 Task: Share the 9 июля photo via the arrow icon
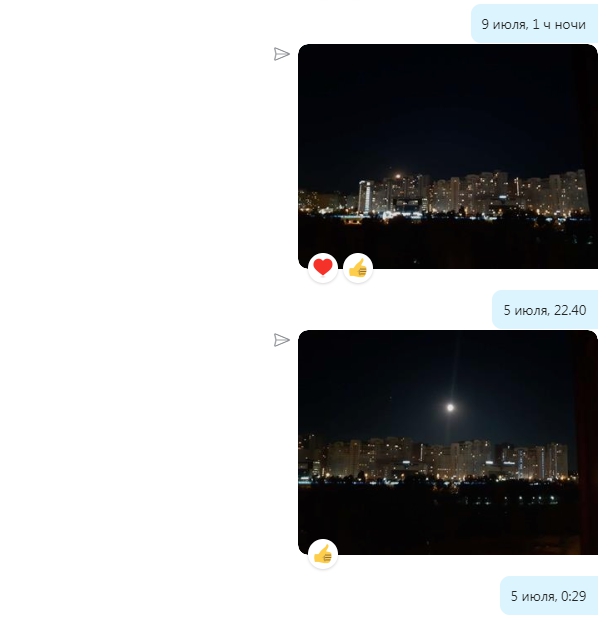281,54
